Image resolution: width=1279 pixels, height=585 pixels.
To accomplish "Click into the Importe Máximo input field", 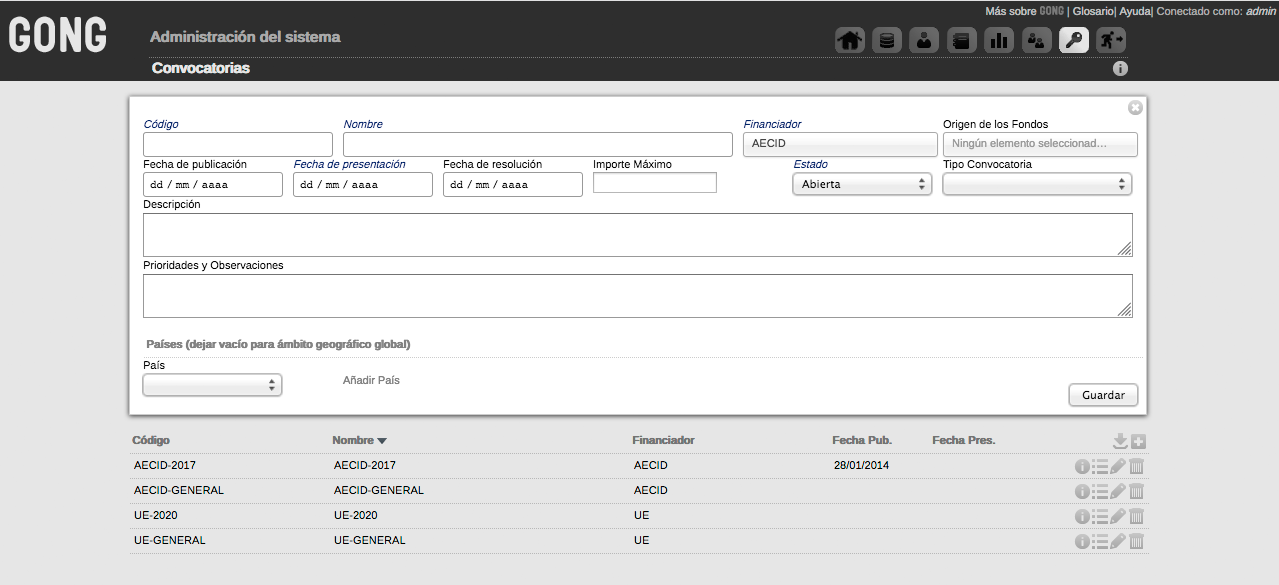I will click(x=655, y=183).
